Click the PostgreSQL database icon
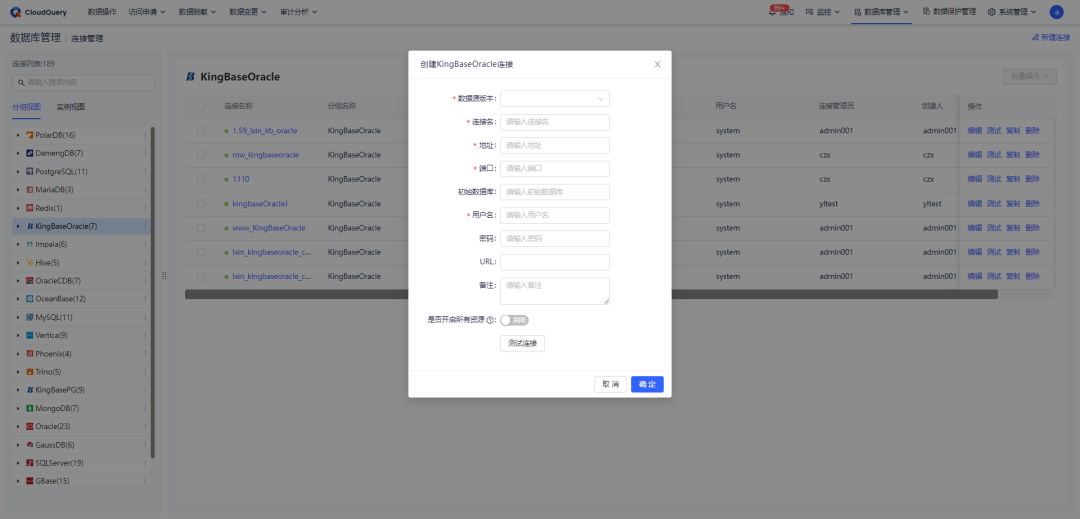Screen dimensions: 1080x519 coord(30,171)
